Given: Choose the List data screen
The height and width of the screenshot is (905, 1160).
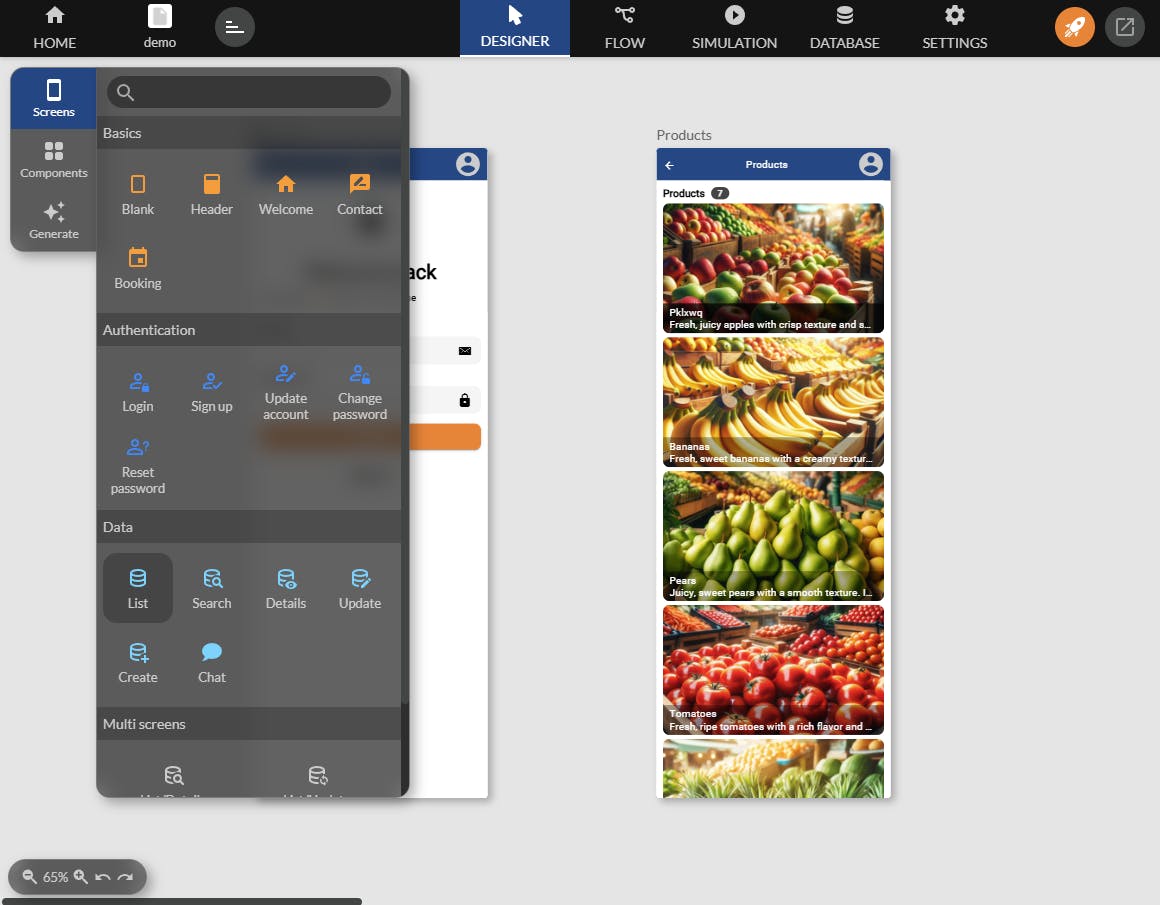Looking at the screenshot, I should pos(138,588).
